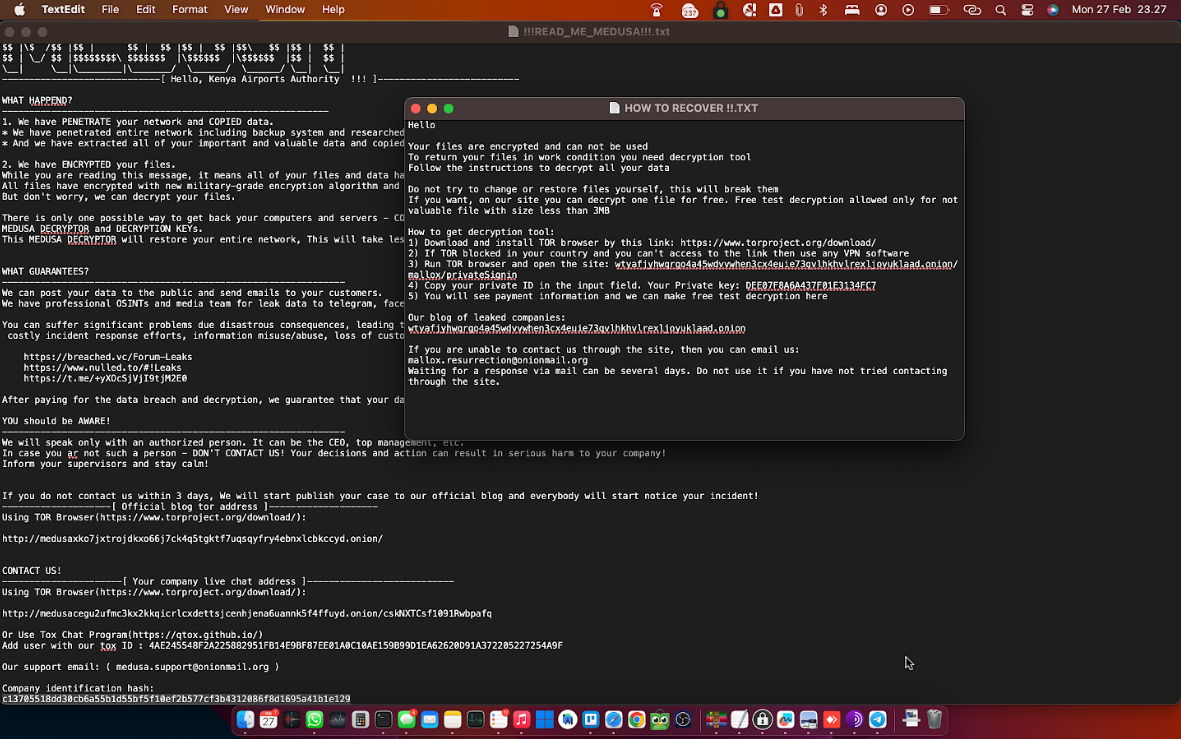Open the green owl app in the dock
Screen dimensions: 1181x739
660,720
